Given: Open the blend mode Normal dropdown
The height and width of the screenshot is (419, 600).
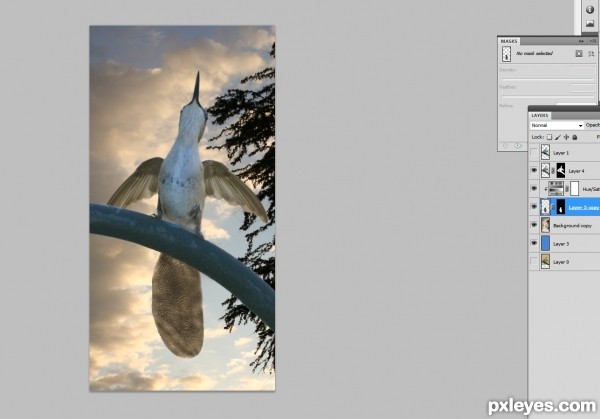Looking at the screenshot, I should 557,126.
